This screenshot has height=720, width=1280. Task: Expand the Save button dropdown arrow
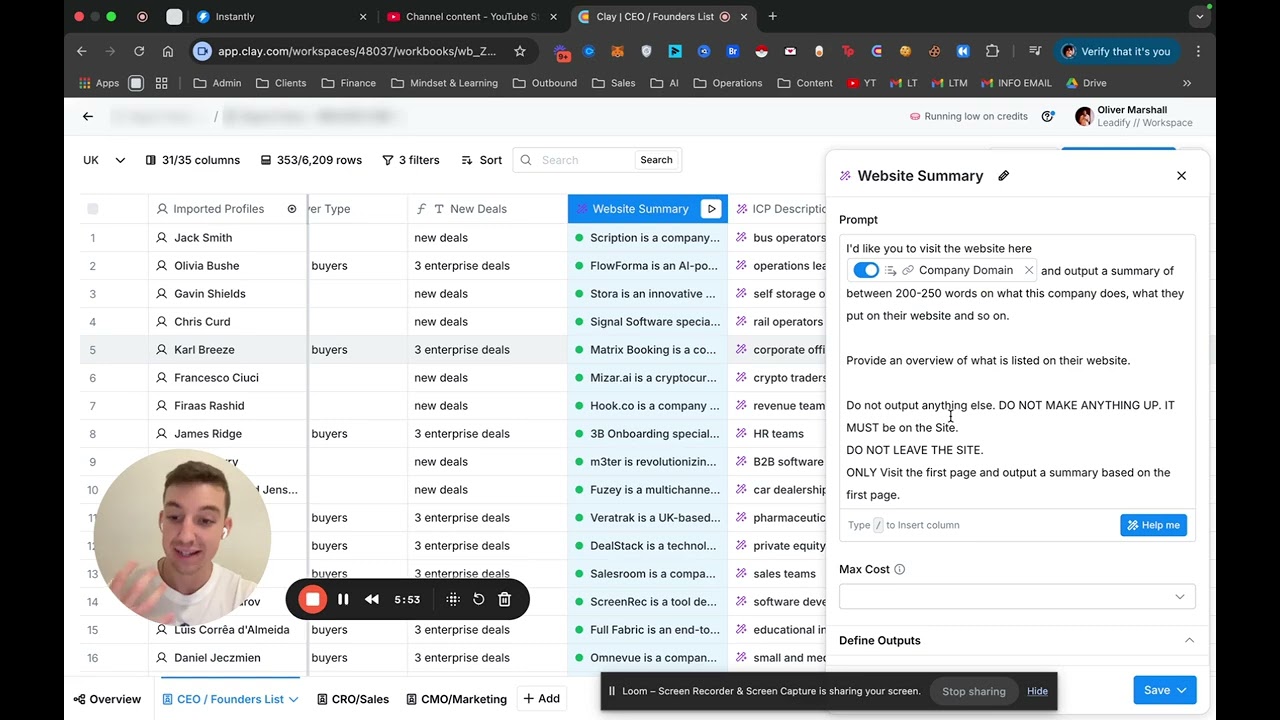click(1182, 690)
